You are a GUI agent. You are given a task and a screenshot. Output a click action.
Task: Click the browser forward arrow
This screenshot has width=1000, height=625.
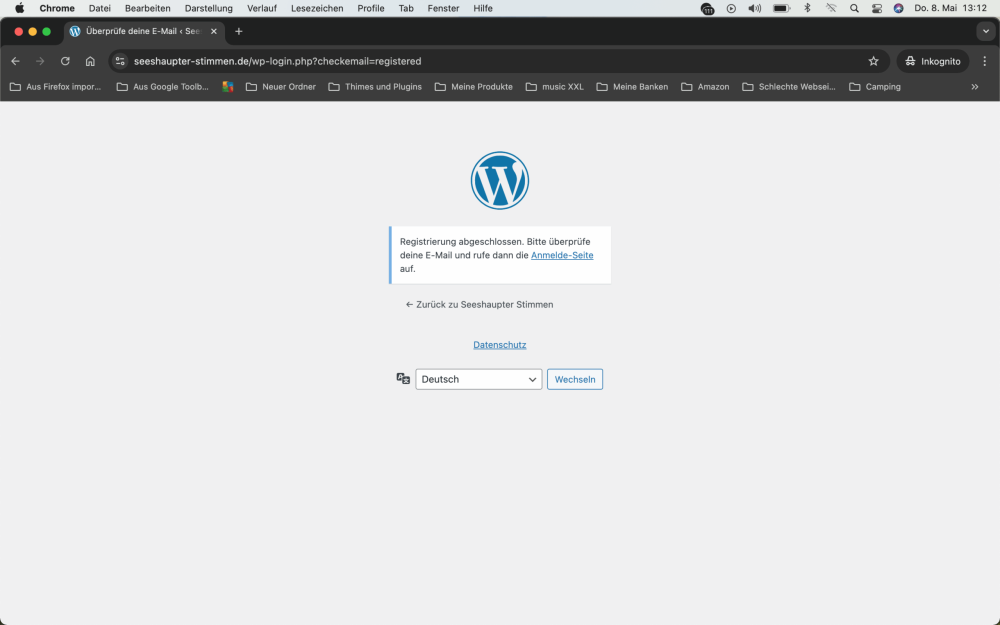click(40, 61)
